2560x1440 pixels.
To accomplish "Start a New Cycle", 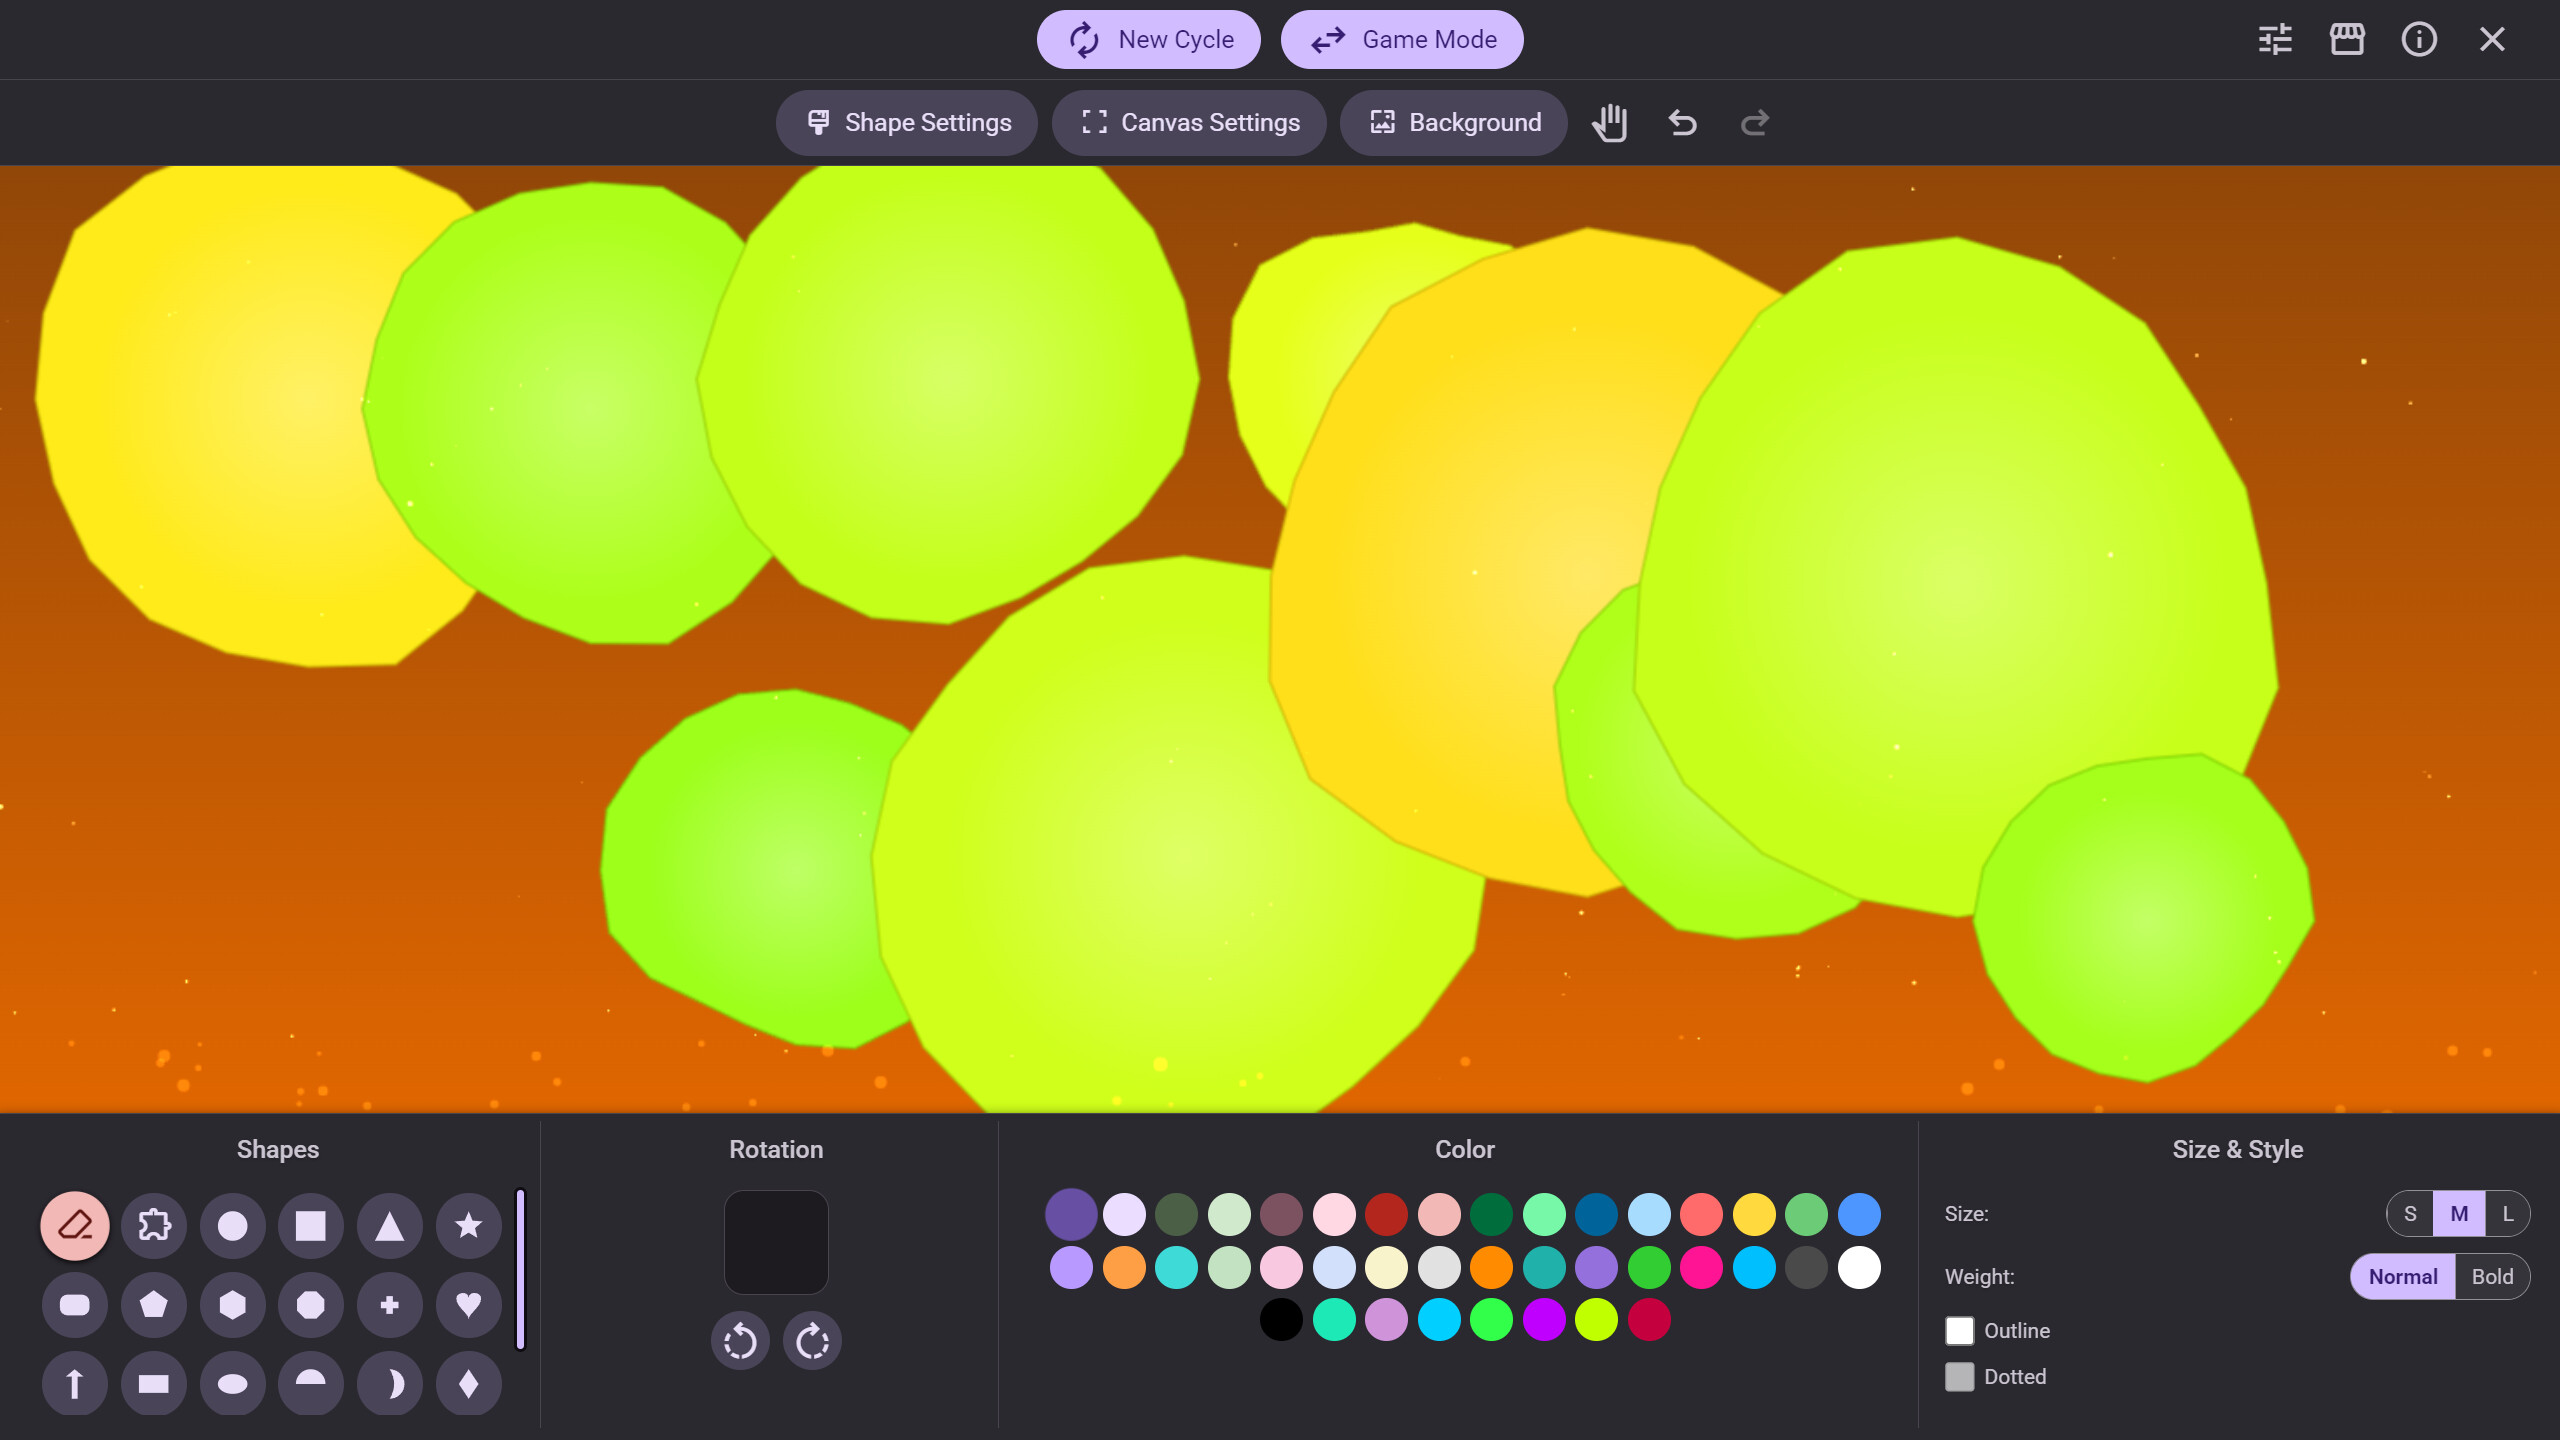I will (1148, 39).
